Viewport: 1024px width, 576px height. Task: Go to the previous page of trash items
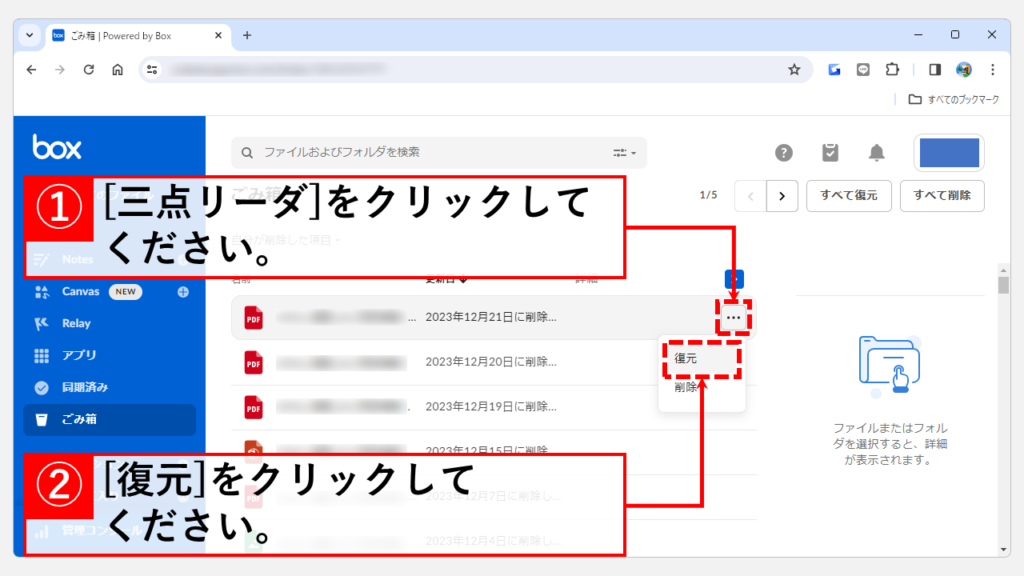pyautogui.click(x=750, y=196)
